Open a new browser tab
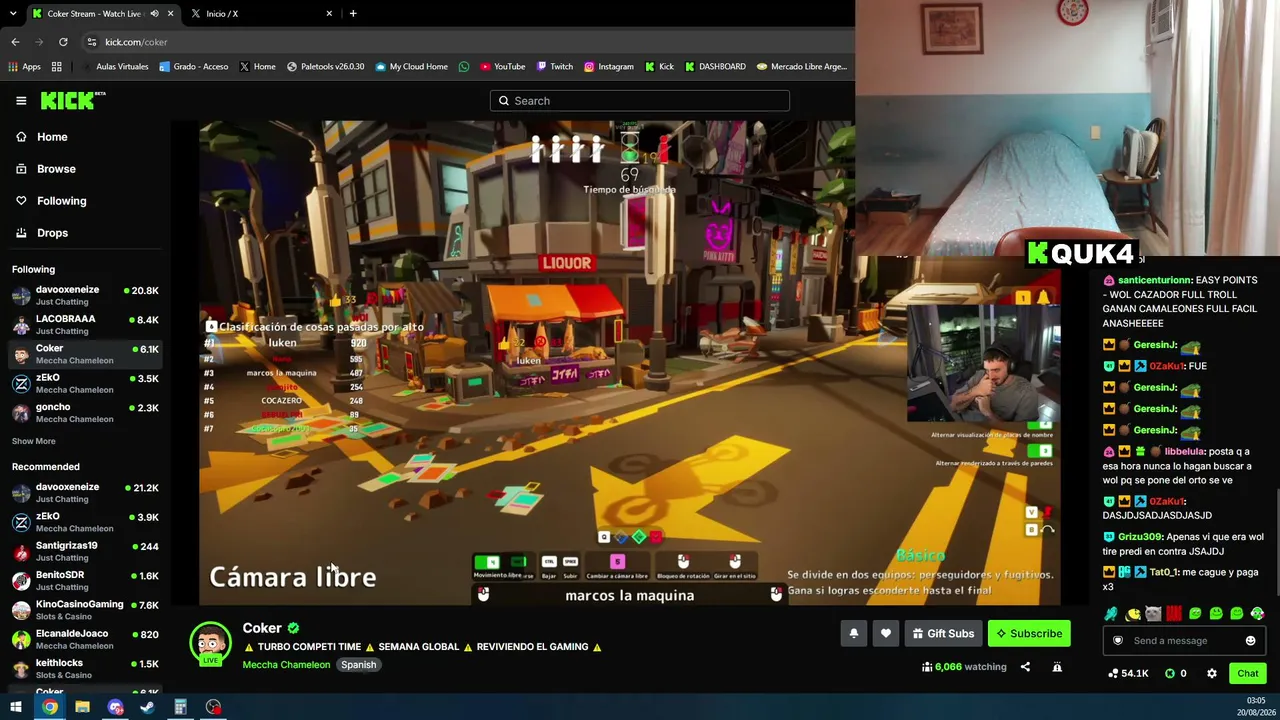Image resolution: width=1280 pixels, height=720 pixels. pyautogui.click(x=353, y=13)
